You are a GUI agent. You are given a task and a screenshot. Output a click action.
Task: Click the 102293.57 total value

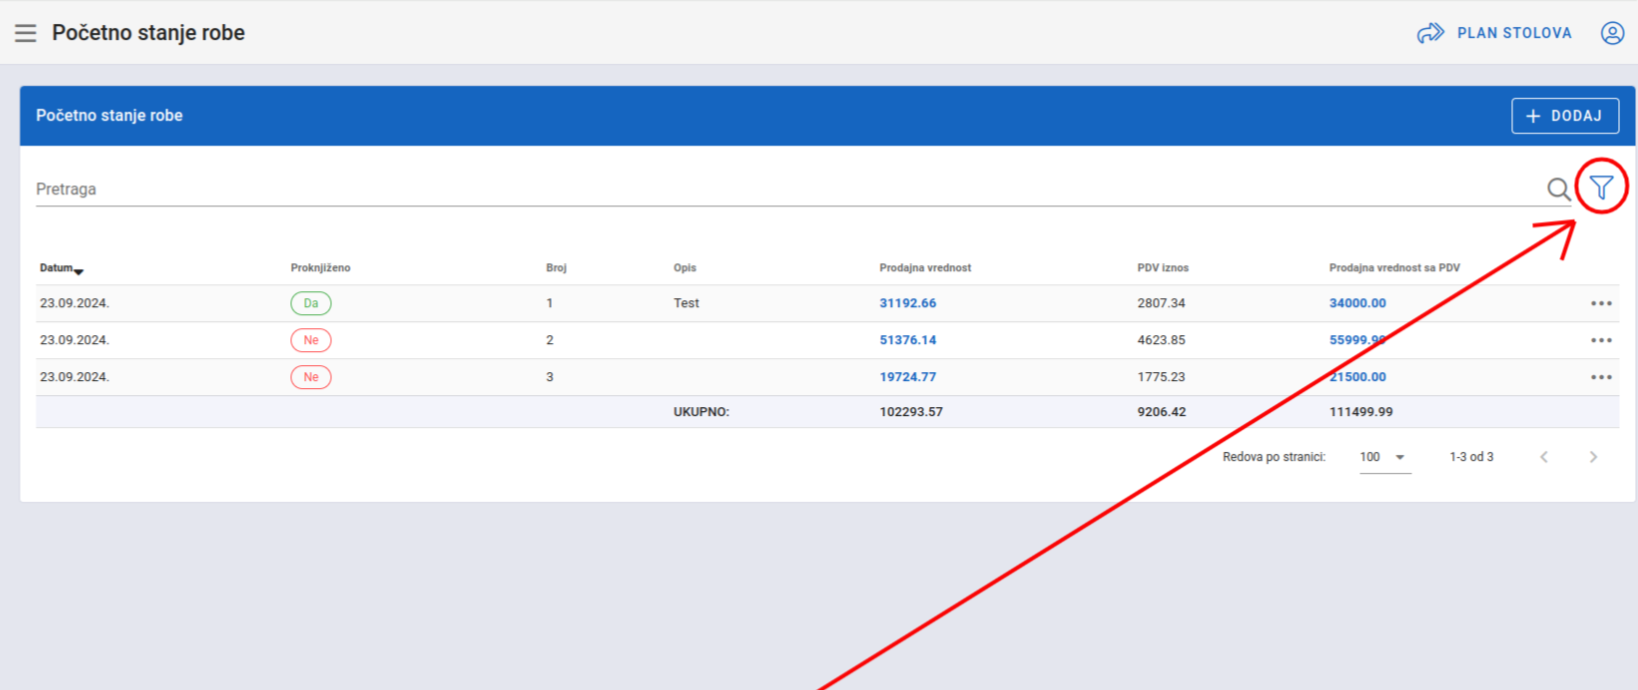pyautogui.click(x=911, y=412)
